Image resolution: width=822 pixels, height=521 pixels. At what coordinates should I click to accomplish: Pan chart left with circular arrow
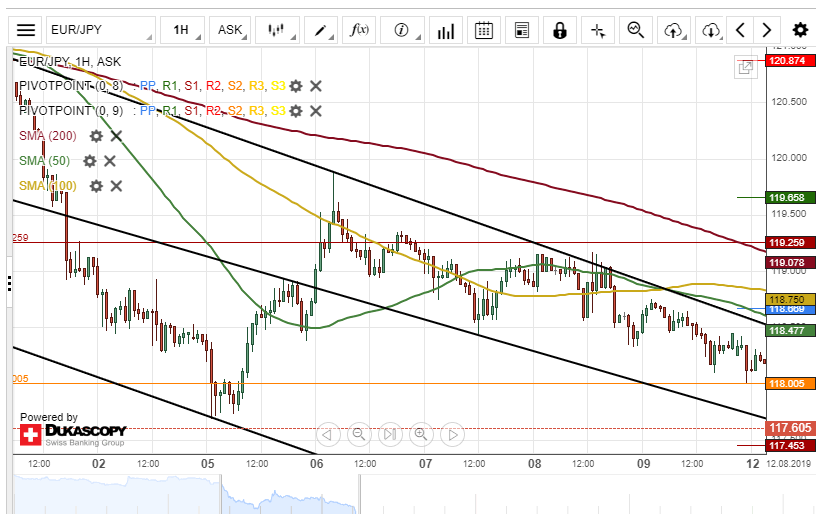pos(328,435)
